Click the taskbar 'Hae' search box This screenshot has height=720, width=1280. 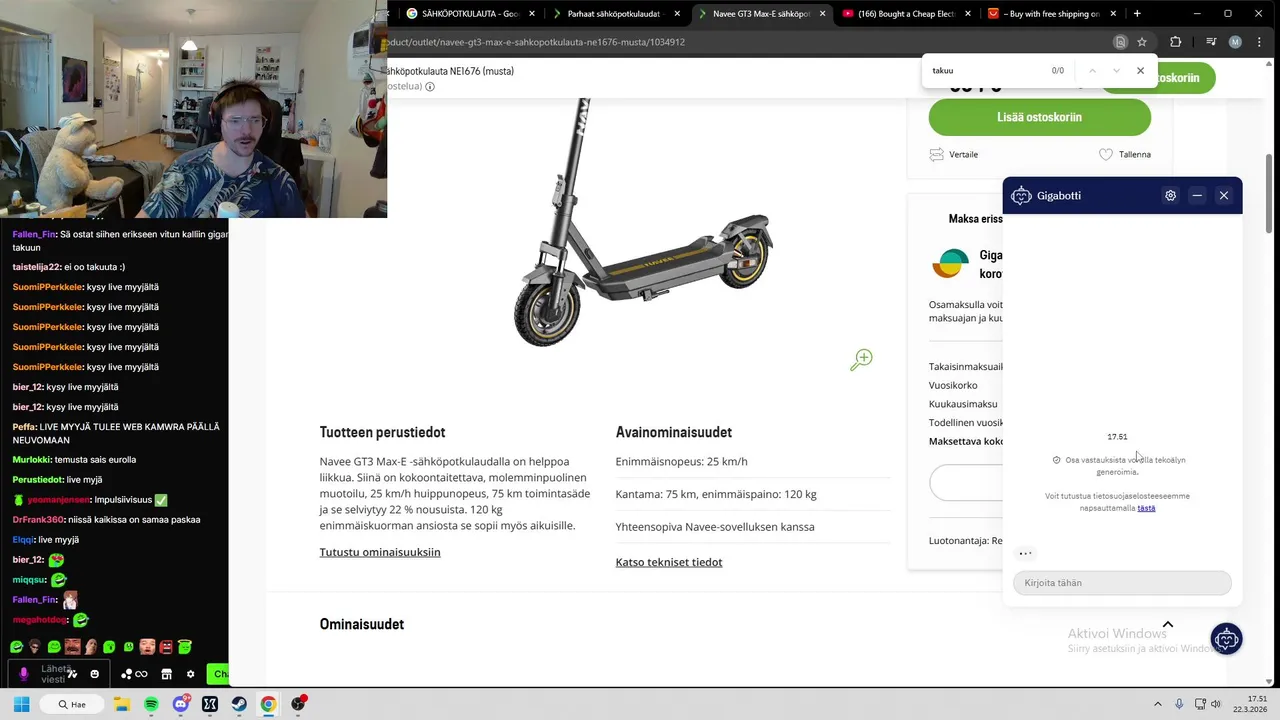[71, 704]
